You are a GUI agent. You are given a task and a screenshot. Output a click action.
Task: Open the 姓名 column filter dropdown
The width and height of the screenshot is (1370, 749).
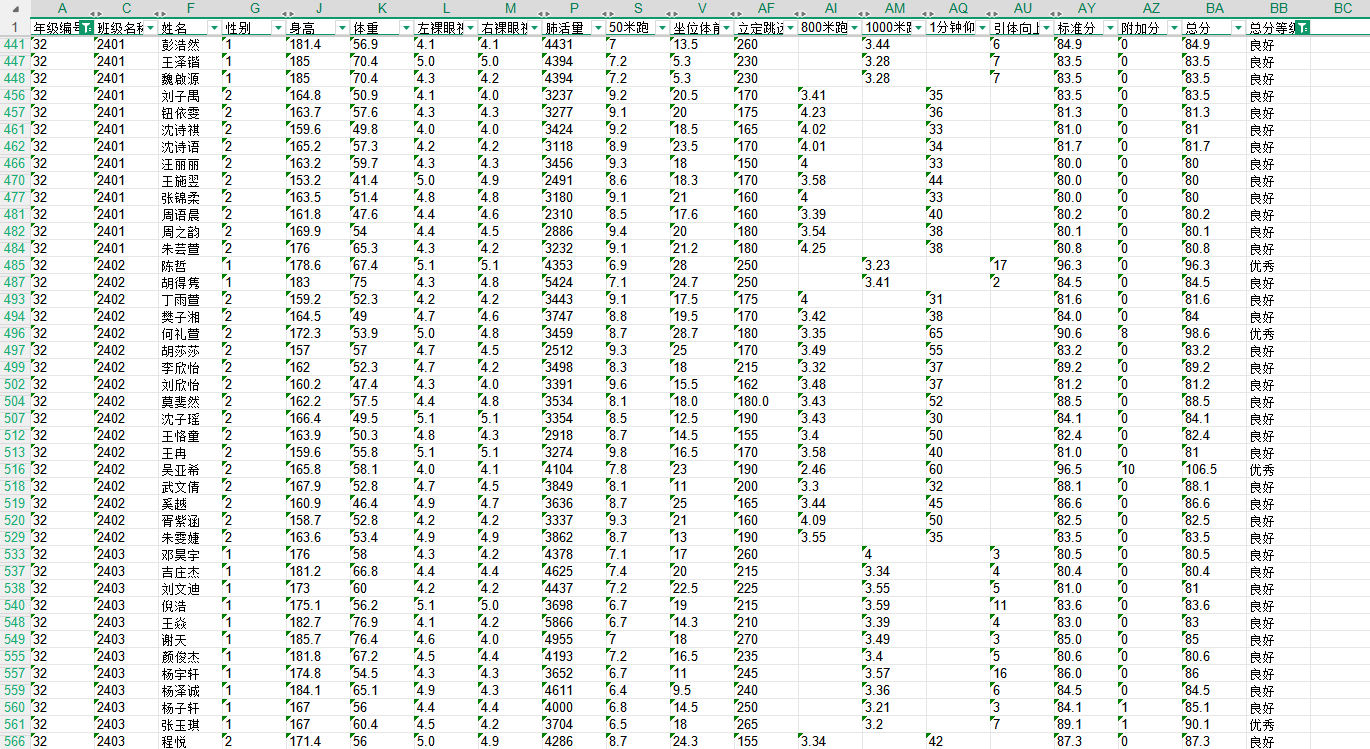pyautogui.click(x=214, y=28)
